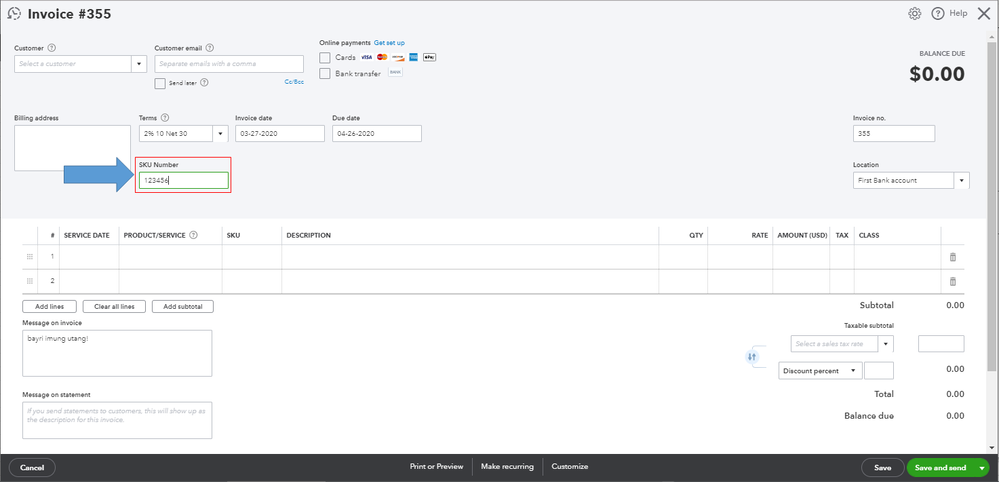The height and width of the screenshot is (482, 999).
Task: Click the Get set up link
Action: [x=389, y=43]
